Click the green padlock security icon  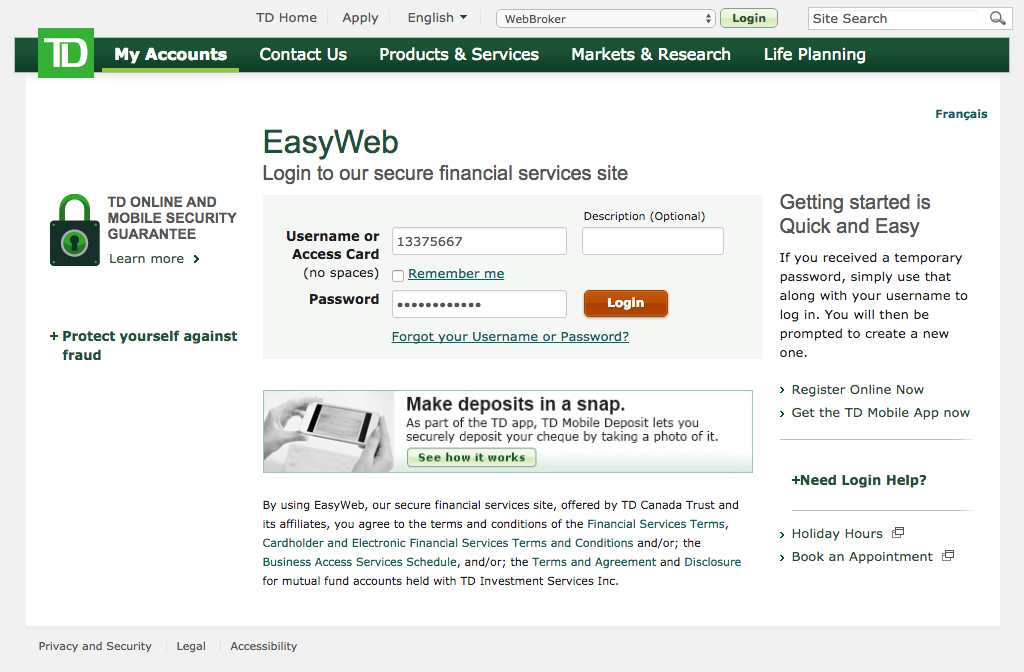pyautogui.click(x=74, y=230)
